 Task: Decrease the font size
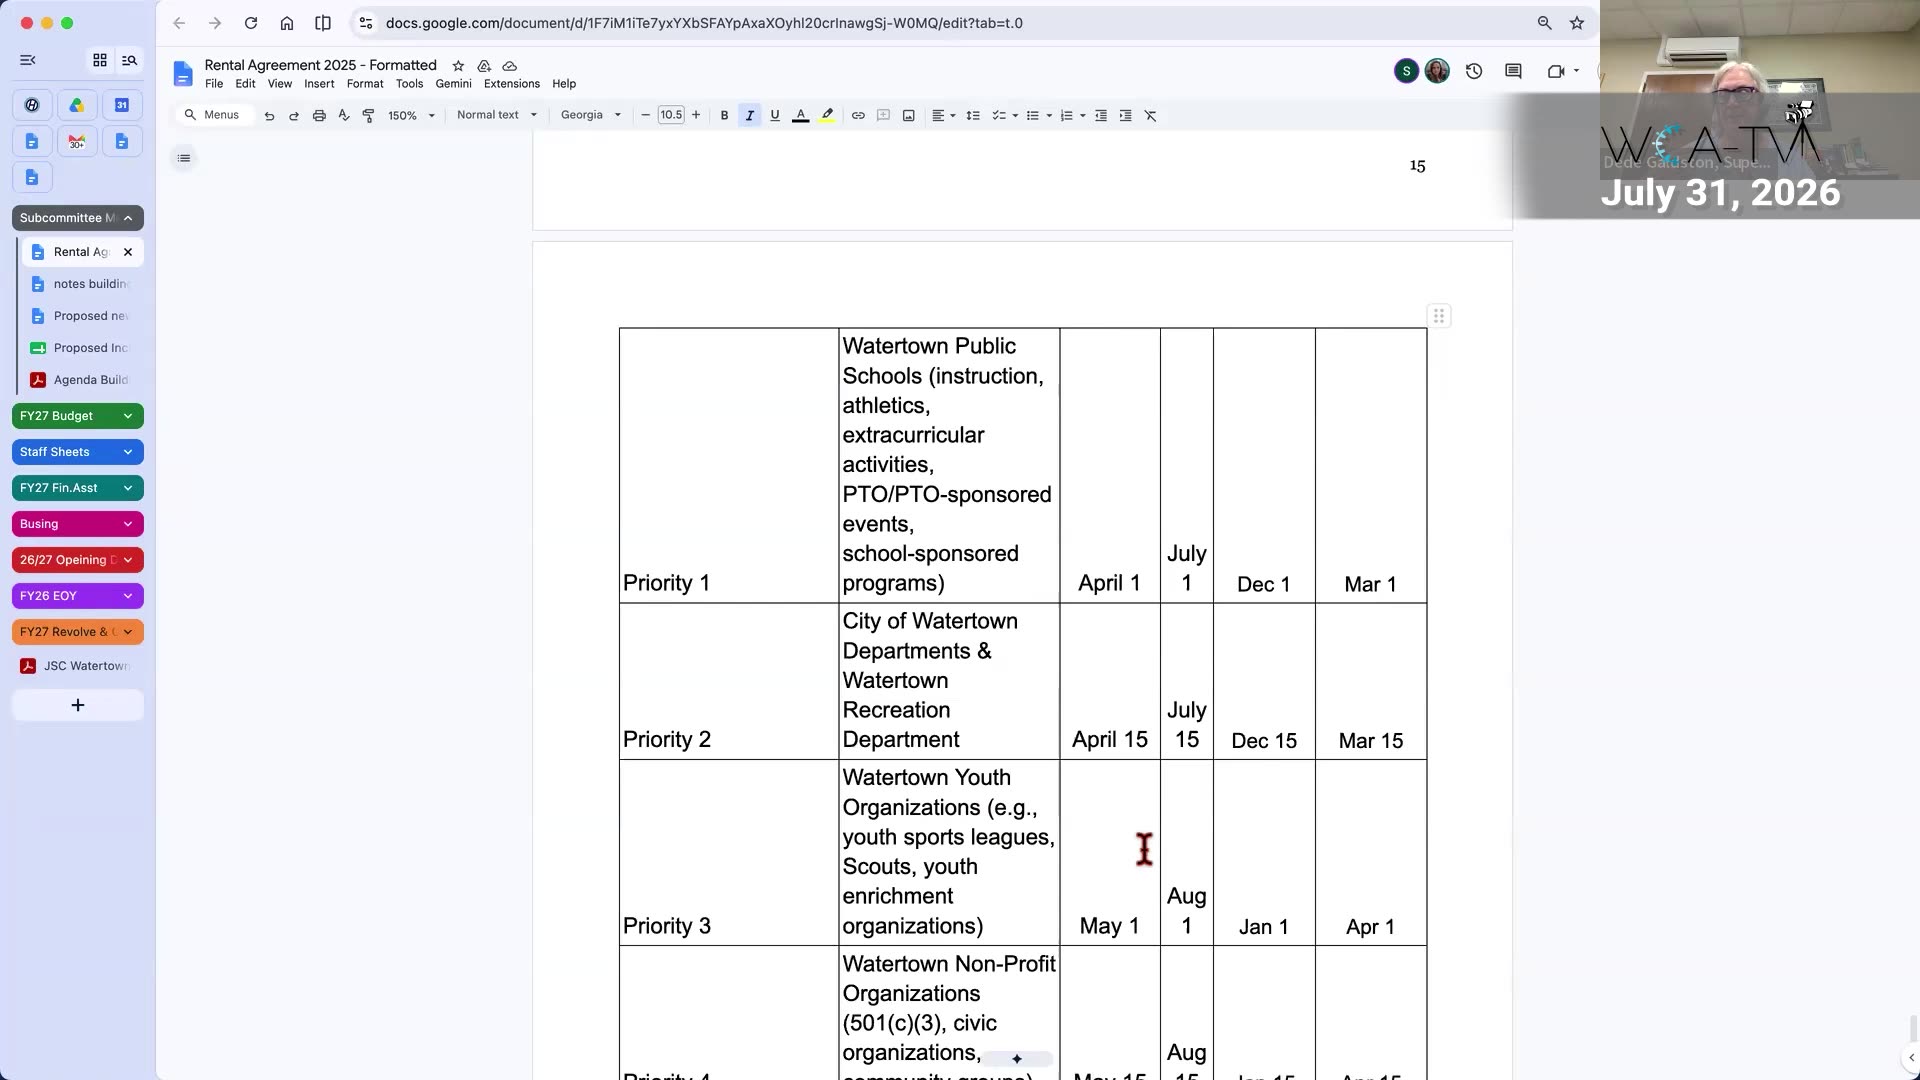coord(645,116)
